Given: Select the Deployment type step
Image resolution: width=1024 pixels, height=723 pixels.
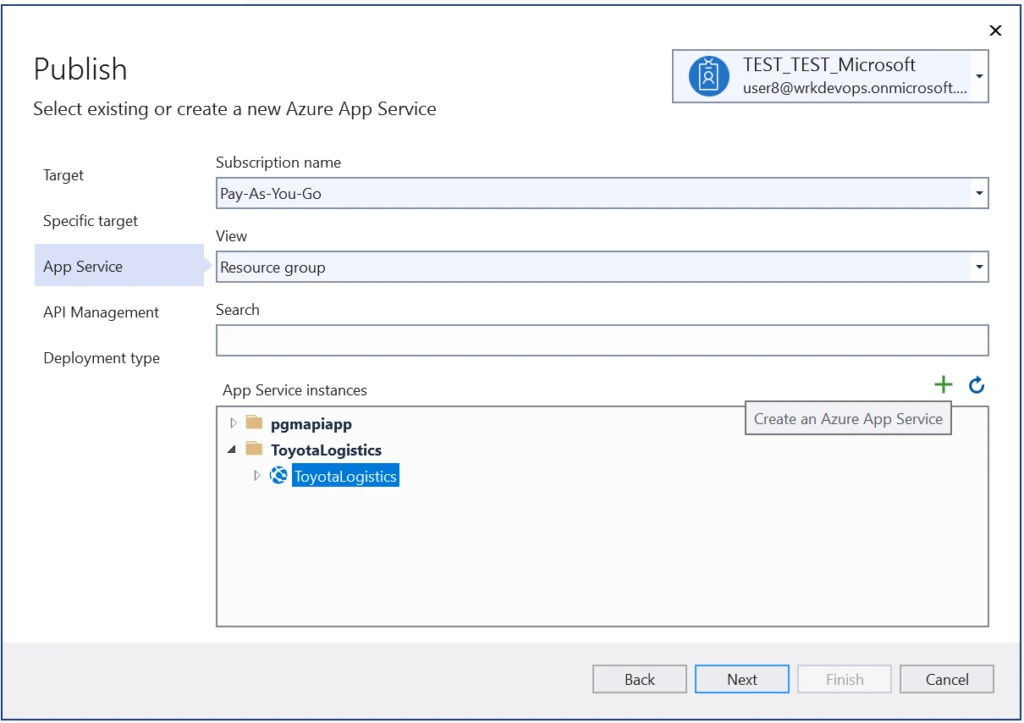Looking at the screenshot, I should pyautogui.click(x=101, y=357).
